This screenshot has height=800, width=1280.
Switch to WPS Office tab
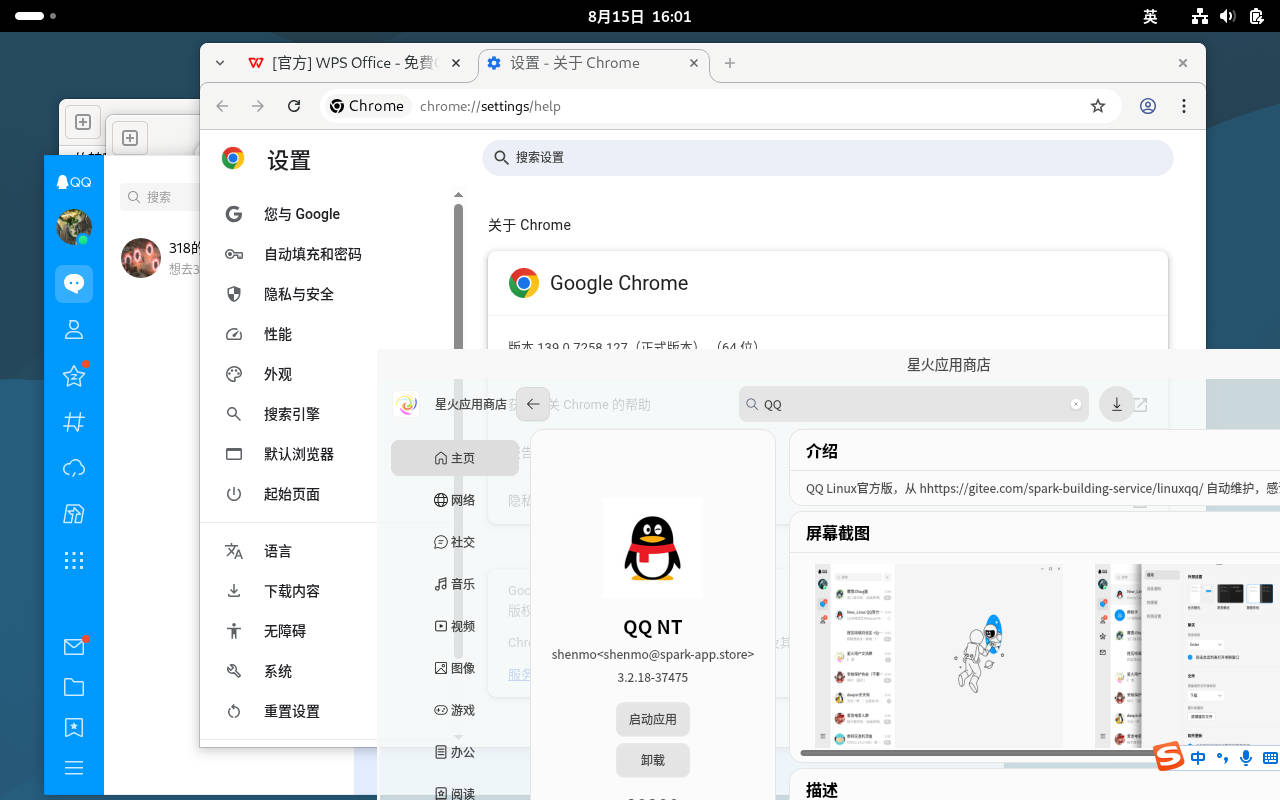coord(354,63)
